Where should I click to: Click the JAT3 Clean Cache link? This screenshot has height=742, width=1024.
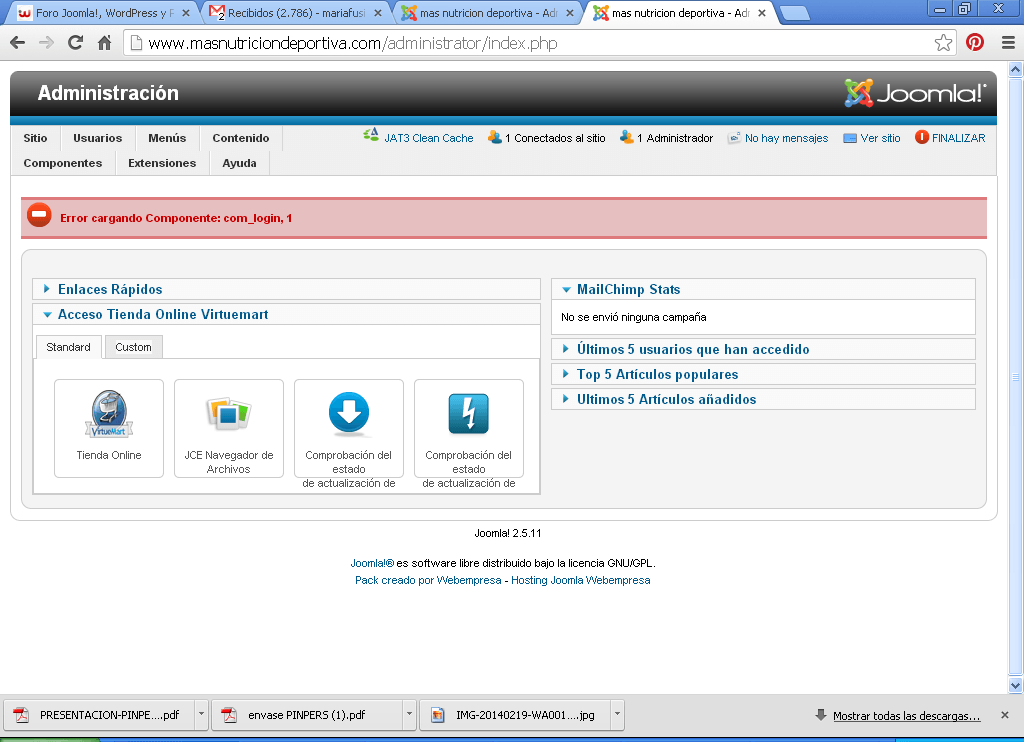pos(428,138)
